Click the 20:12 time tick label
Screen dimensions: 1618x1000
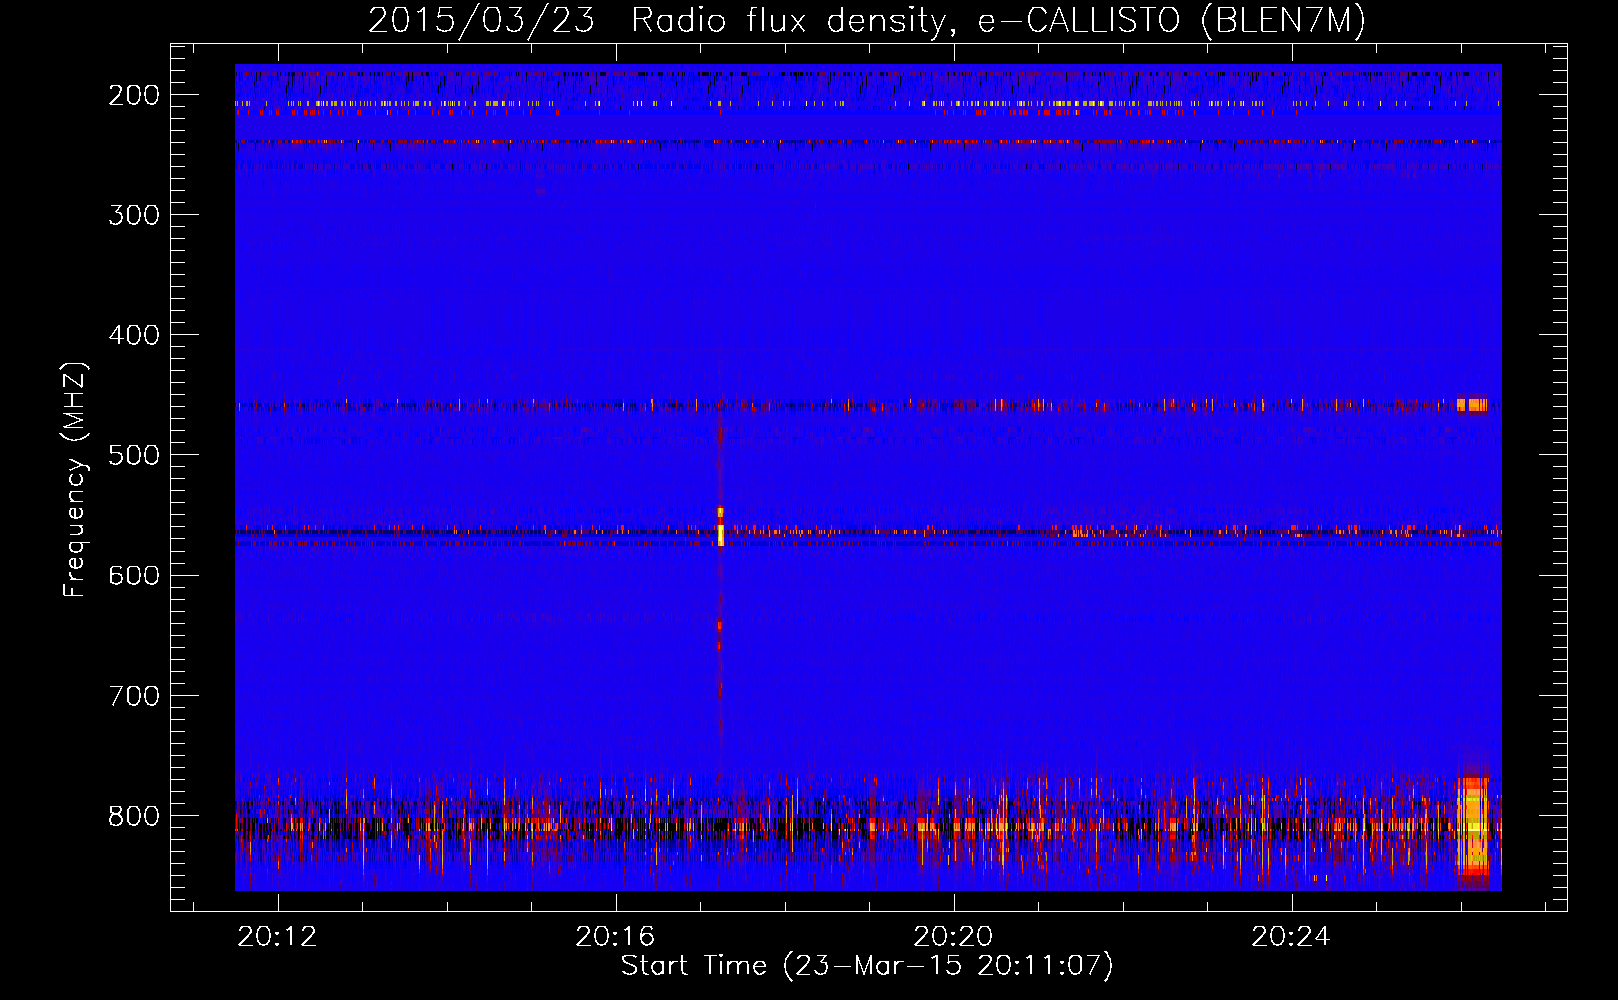coord(277,936)
